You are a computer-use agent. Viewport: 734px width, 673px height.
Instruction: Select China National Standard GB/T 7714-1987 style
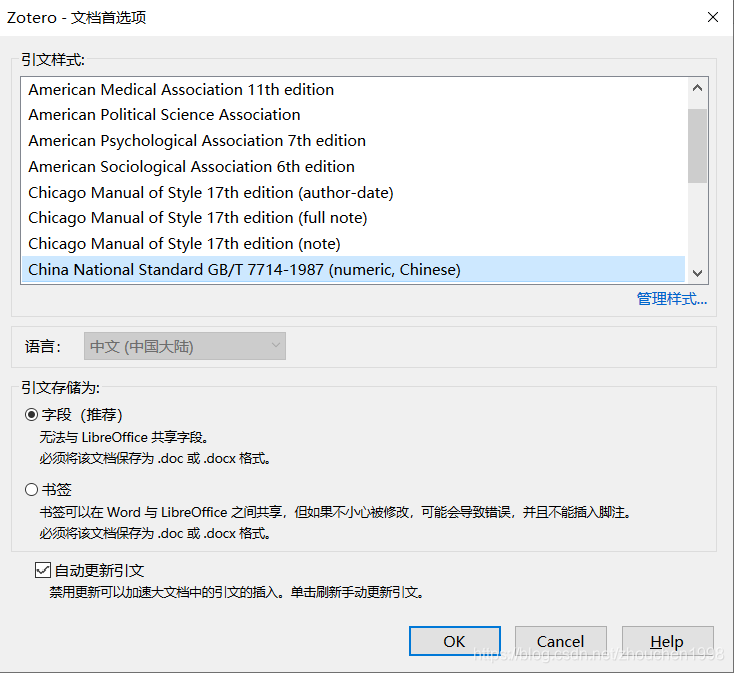point(353,269)
